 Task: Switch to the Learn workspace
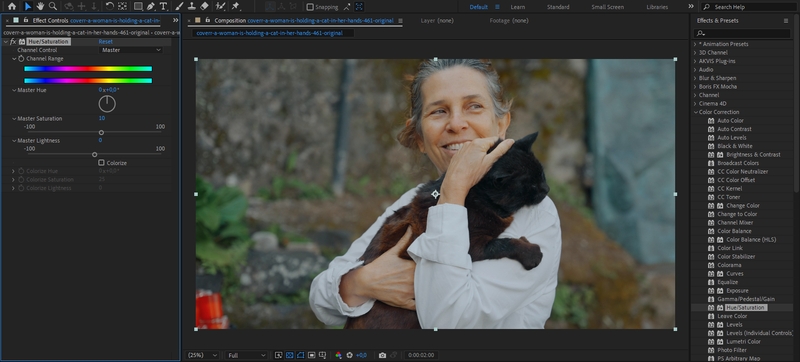(x=517, y=7)
